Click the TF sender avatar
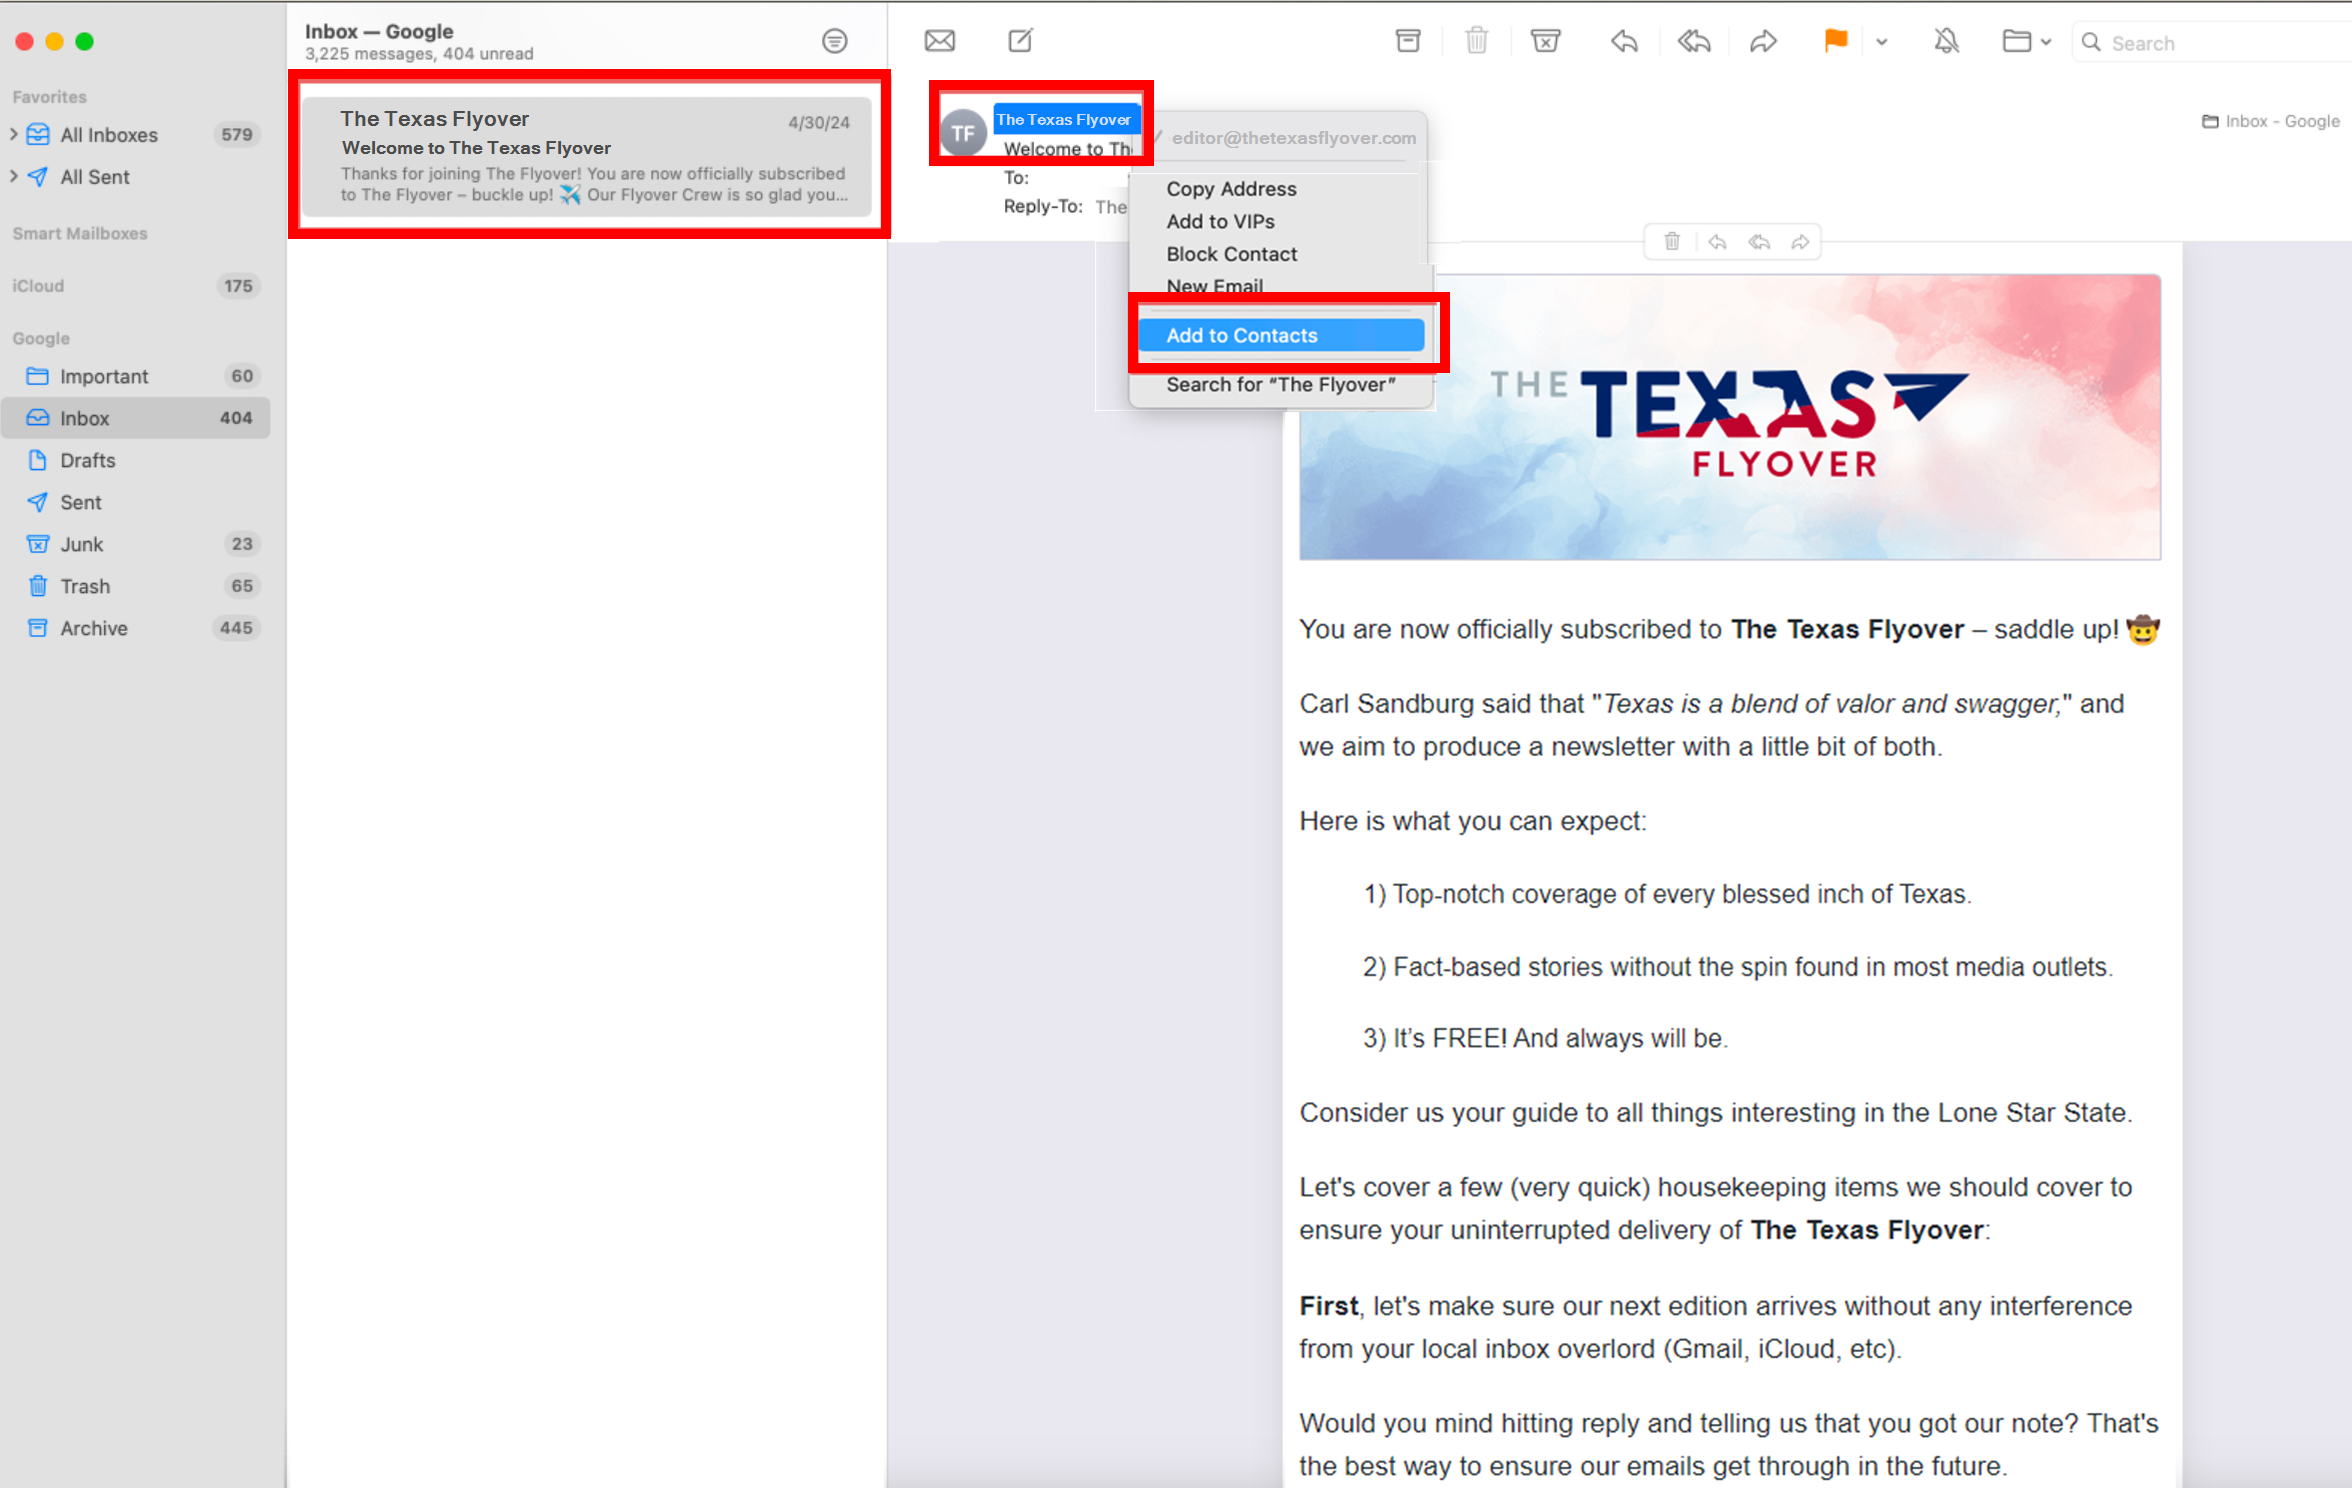Image resolution: width=2352 pixels, height=1488 pixels. pyautogui.click(x=963, y=133)
